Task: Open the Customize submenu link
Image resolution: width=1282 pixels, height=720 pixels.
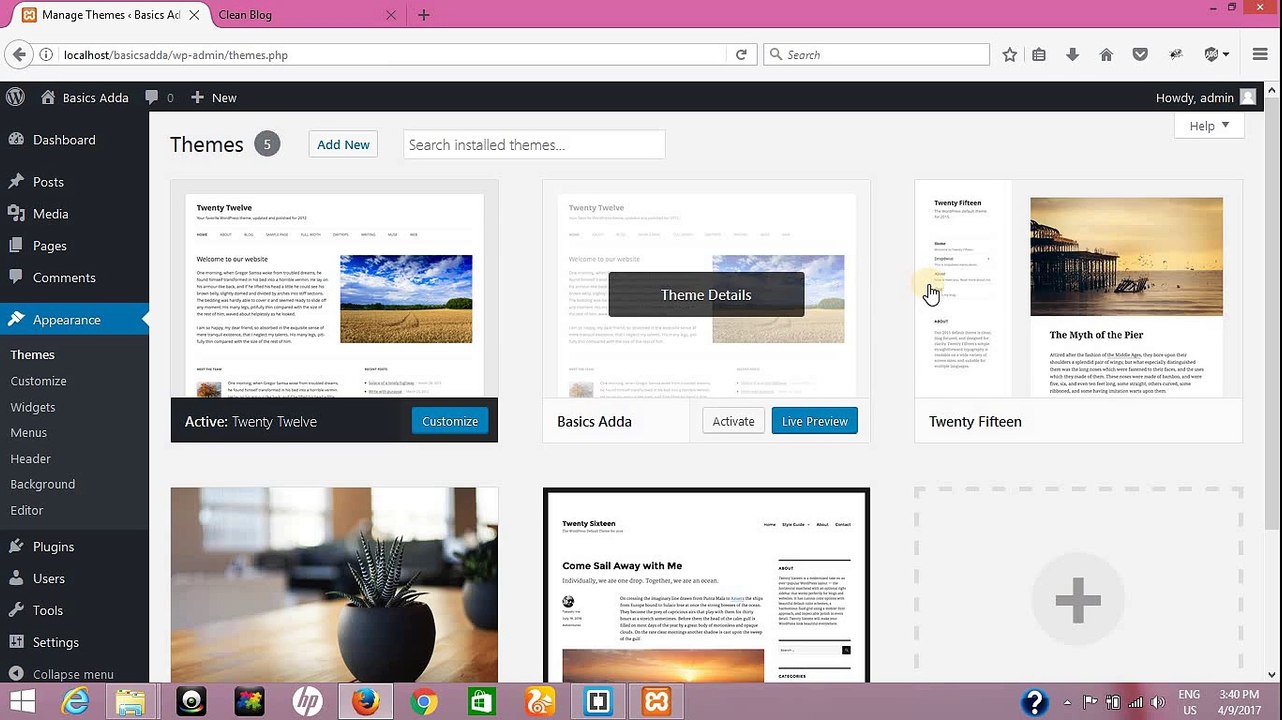Action: pyautogui.click(x=38, y=381)
